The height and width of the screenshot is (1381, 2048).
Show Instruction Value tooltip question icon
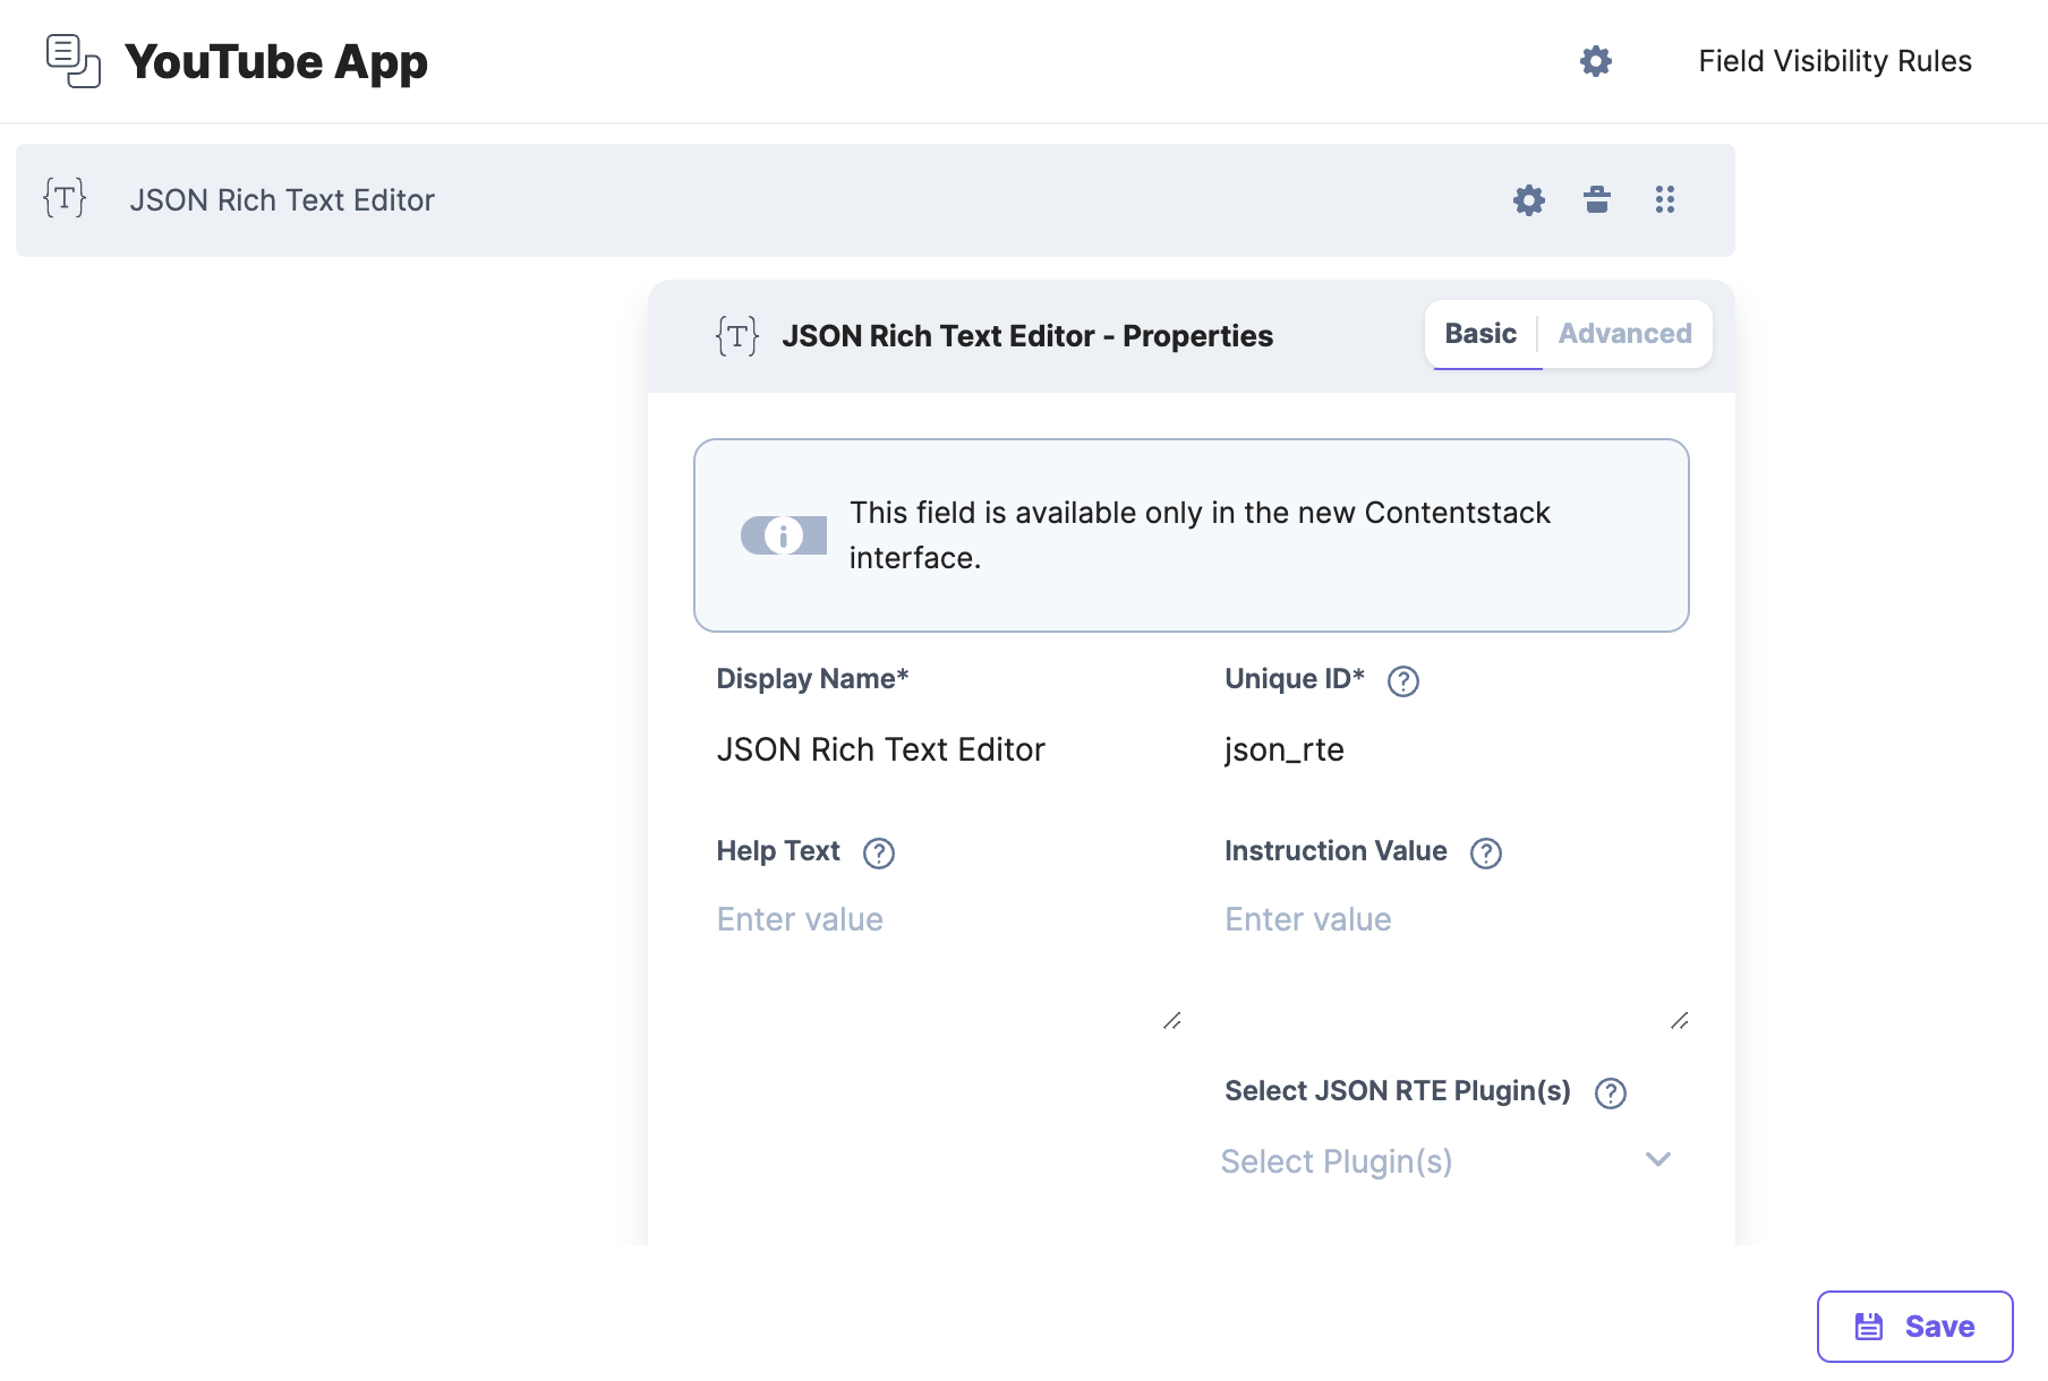1485,852
